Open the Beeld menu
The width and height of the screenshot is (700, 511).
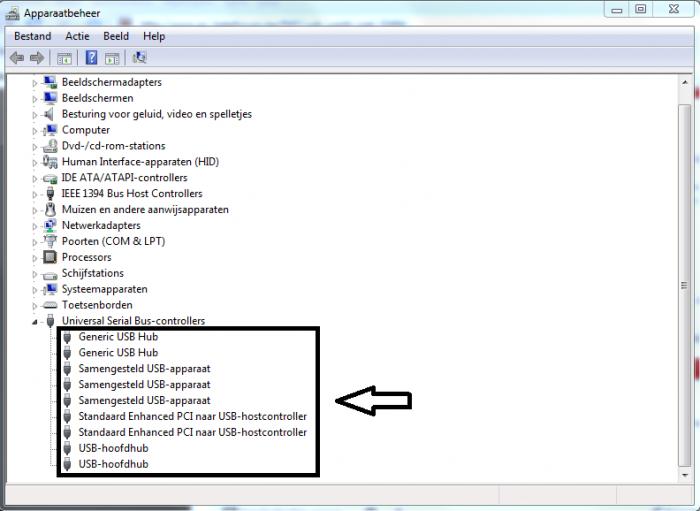pyautogui.click(x=116, y=36)
